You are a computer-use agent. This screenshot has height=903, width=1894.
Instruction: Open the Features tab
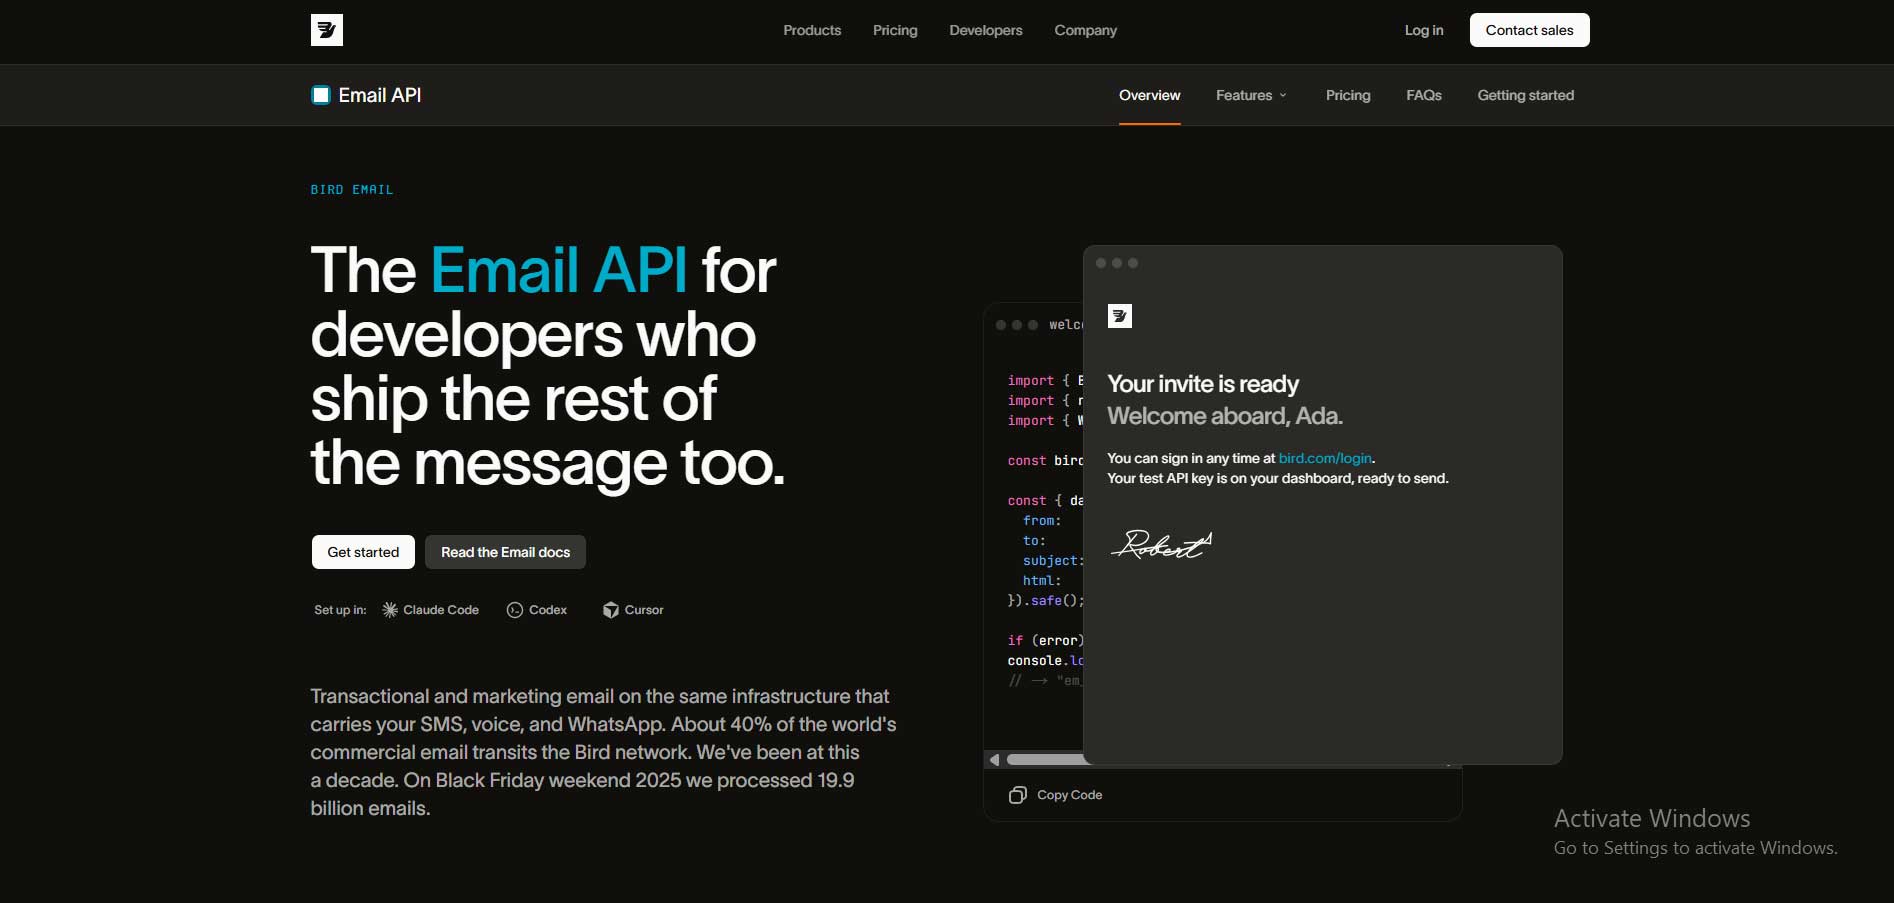1252,95
